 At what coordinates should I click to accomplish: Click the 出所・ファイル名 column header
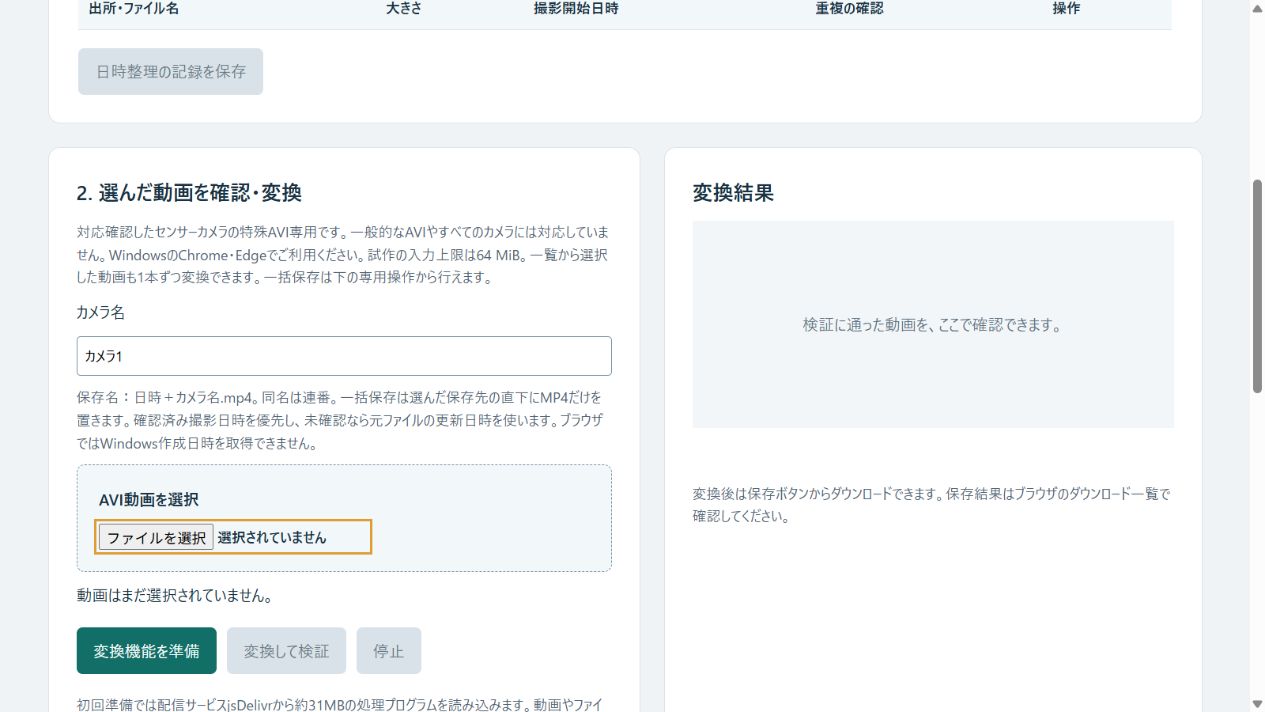(x=134, y=8)
